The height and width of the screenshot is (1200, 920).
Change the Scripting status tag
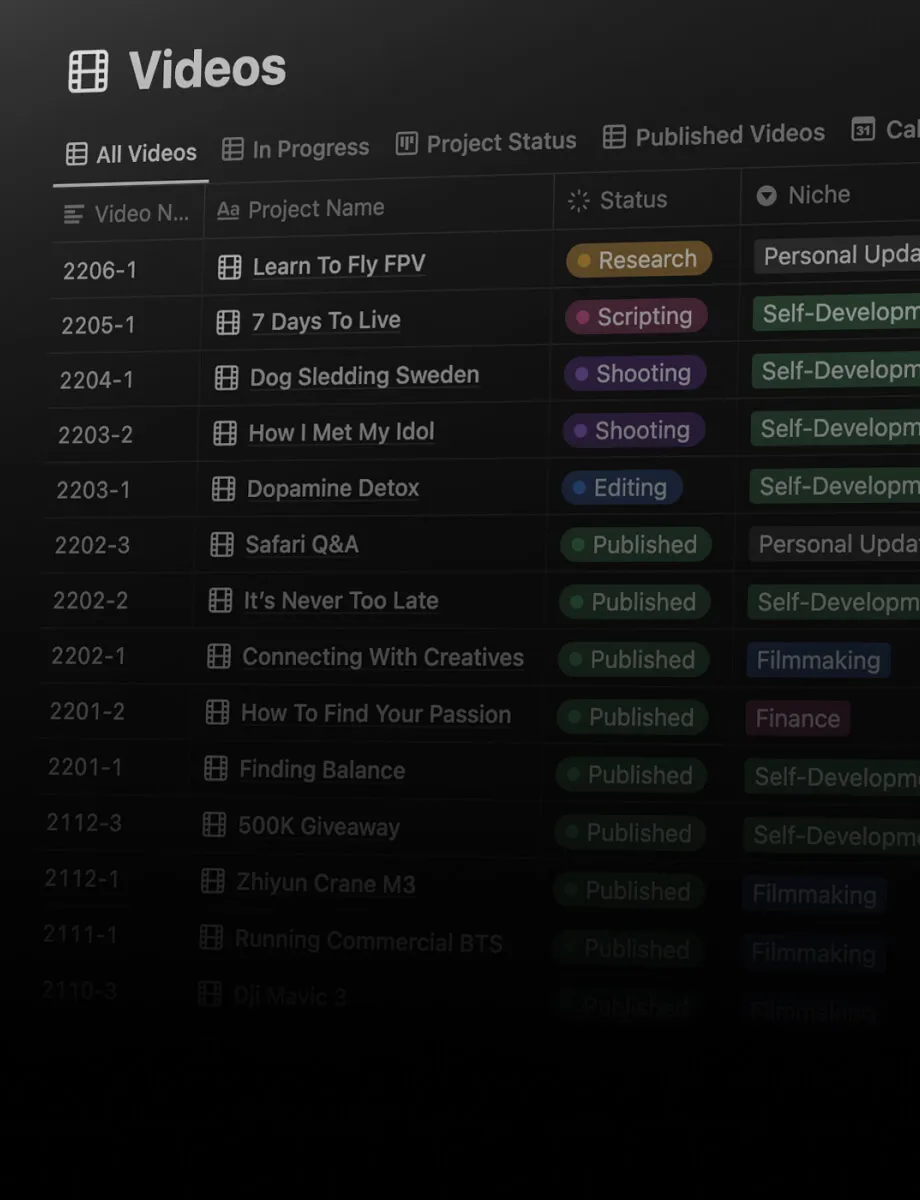pos(636,317)
